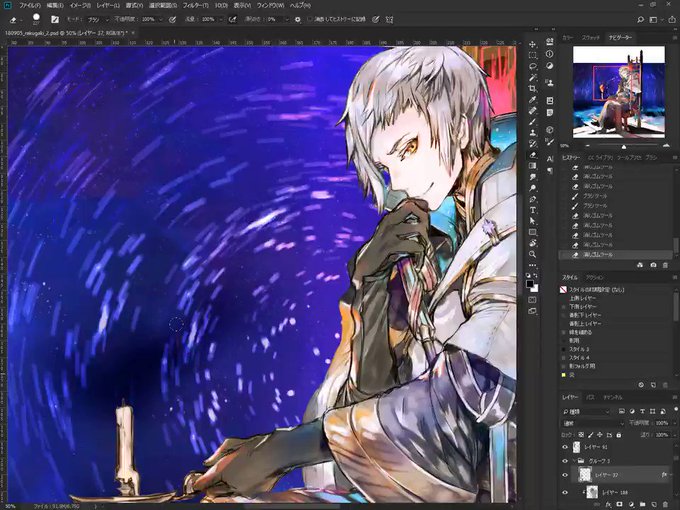
Task: Open the brush preset picker
Action: pyautogui.click(x=37, y=20)
